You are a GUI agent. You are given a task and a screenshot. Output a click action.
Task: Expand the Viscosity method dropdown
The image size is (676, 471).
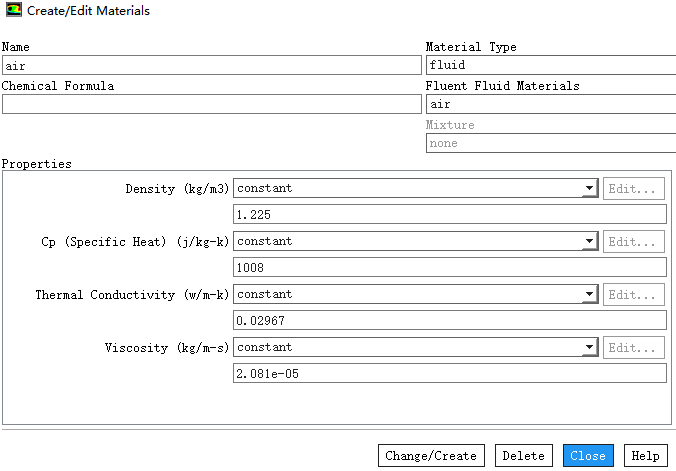tap(588, 347)
